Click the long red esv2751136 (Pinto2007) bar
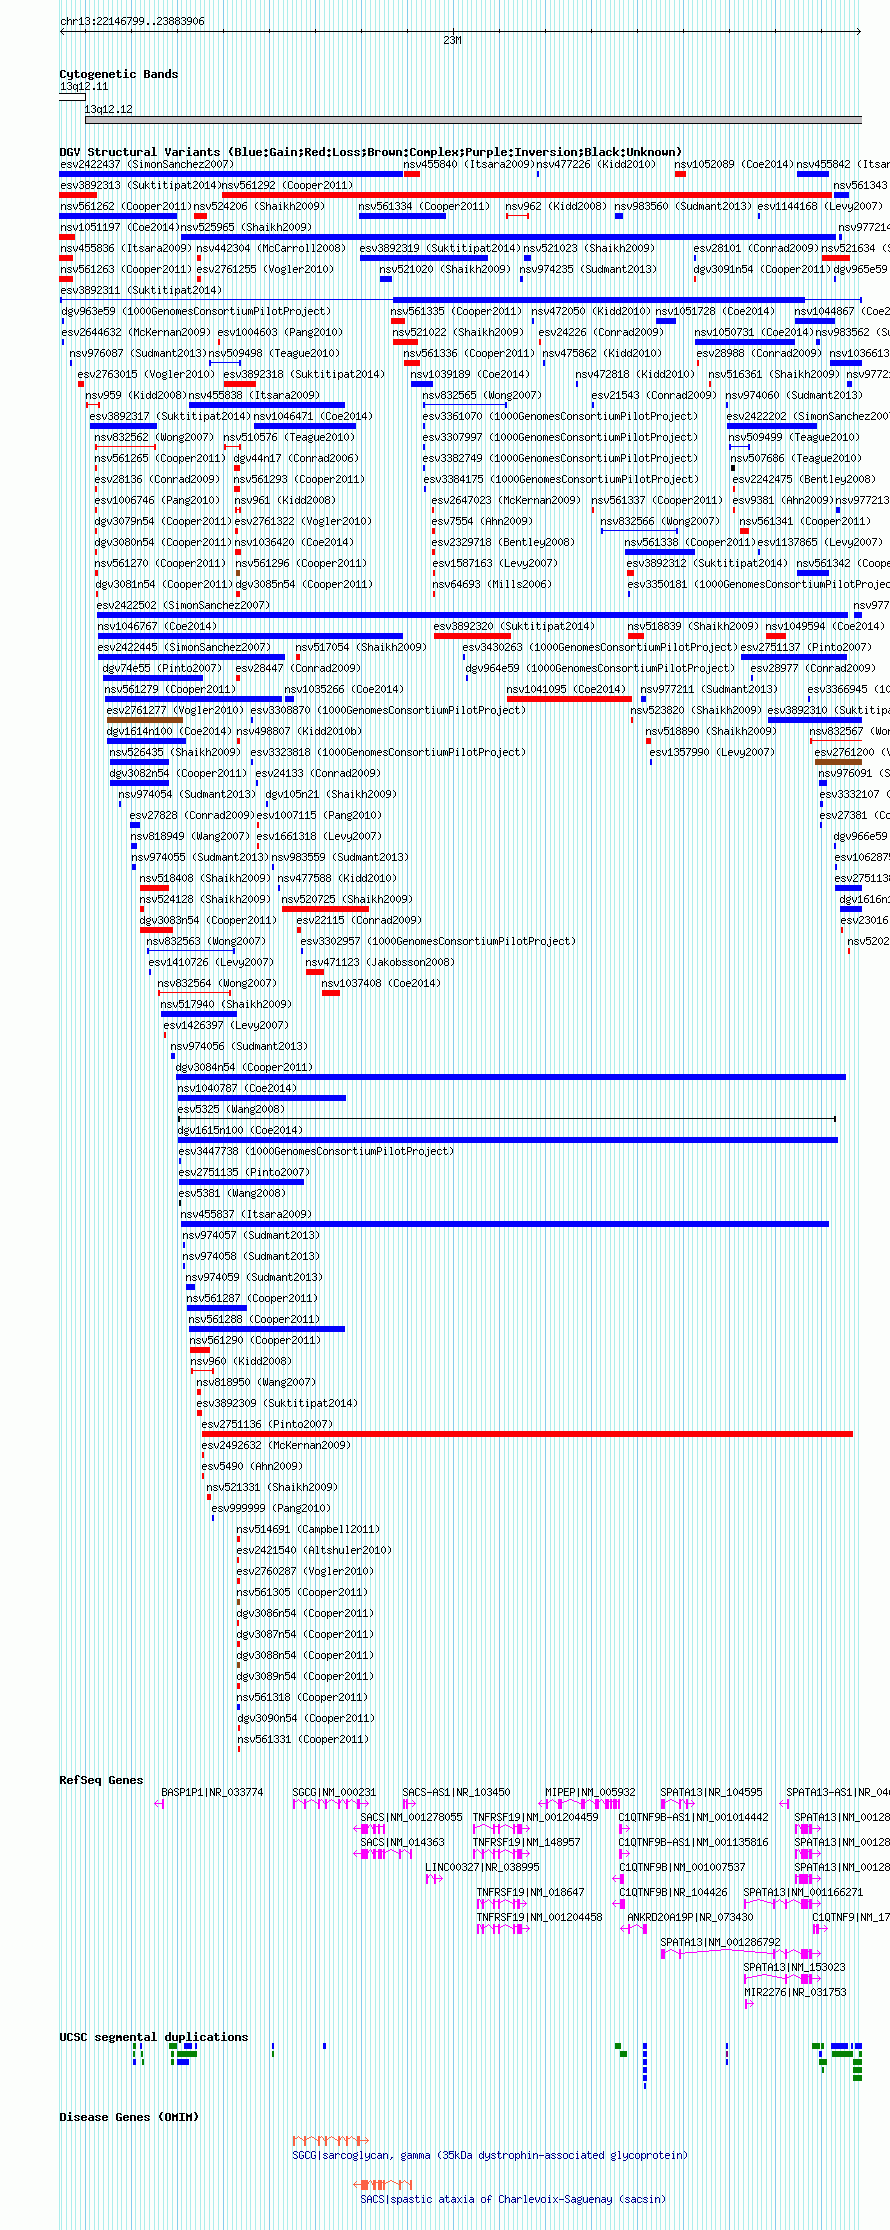 527,1434
